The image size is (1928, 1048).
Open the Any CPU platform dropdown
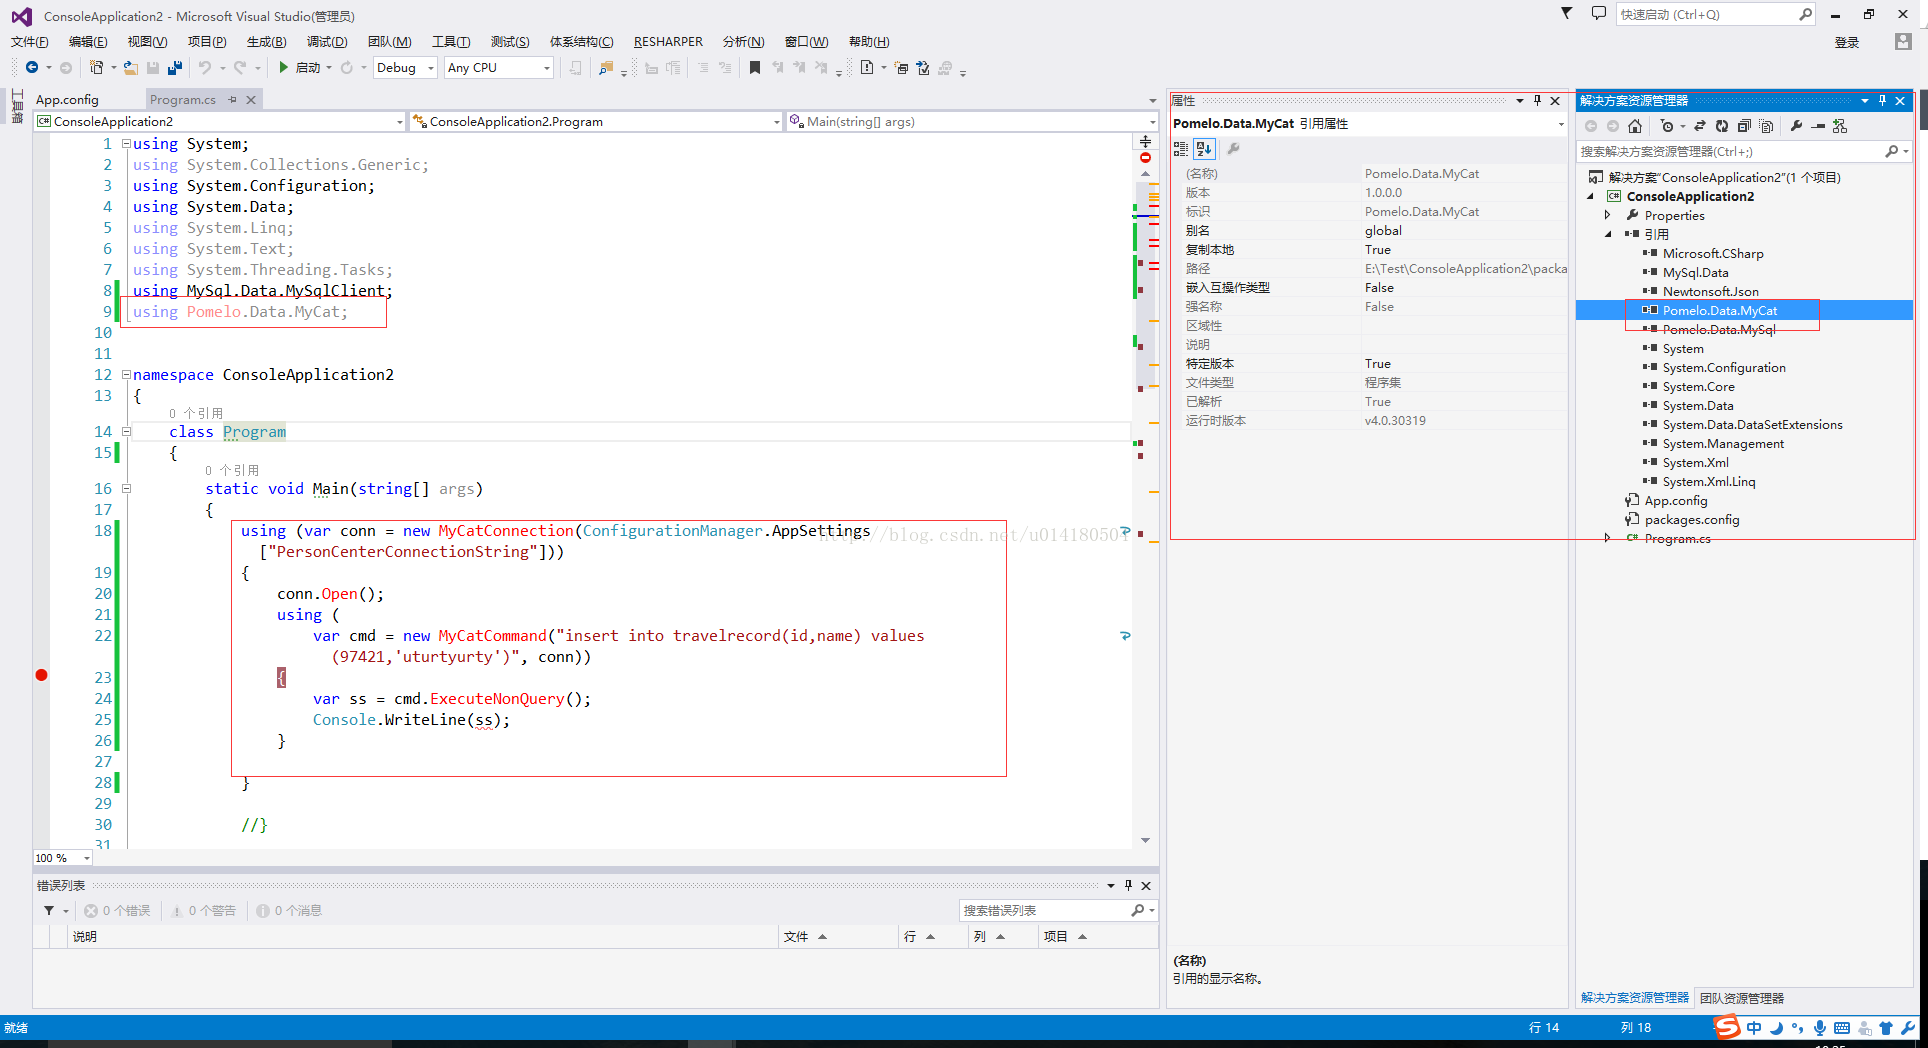click(x=498, y=67)
